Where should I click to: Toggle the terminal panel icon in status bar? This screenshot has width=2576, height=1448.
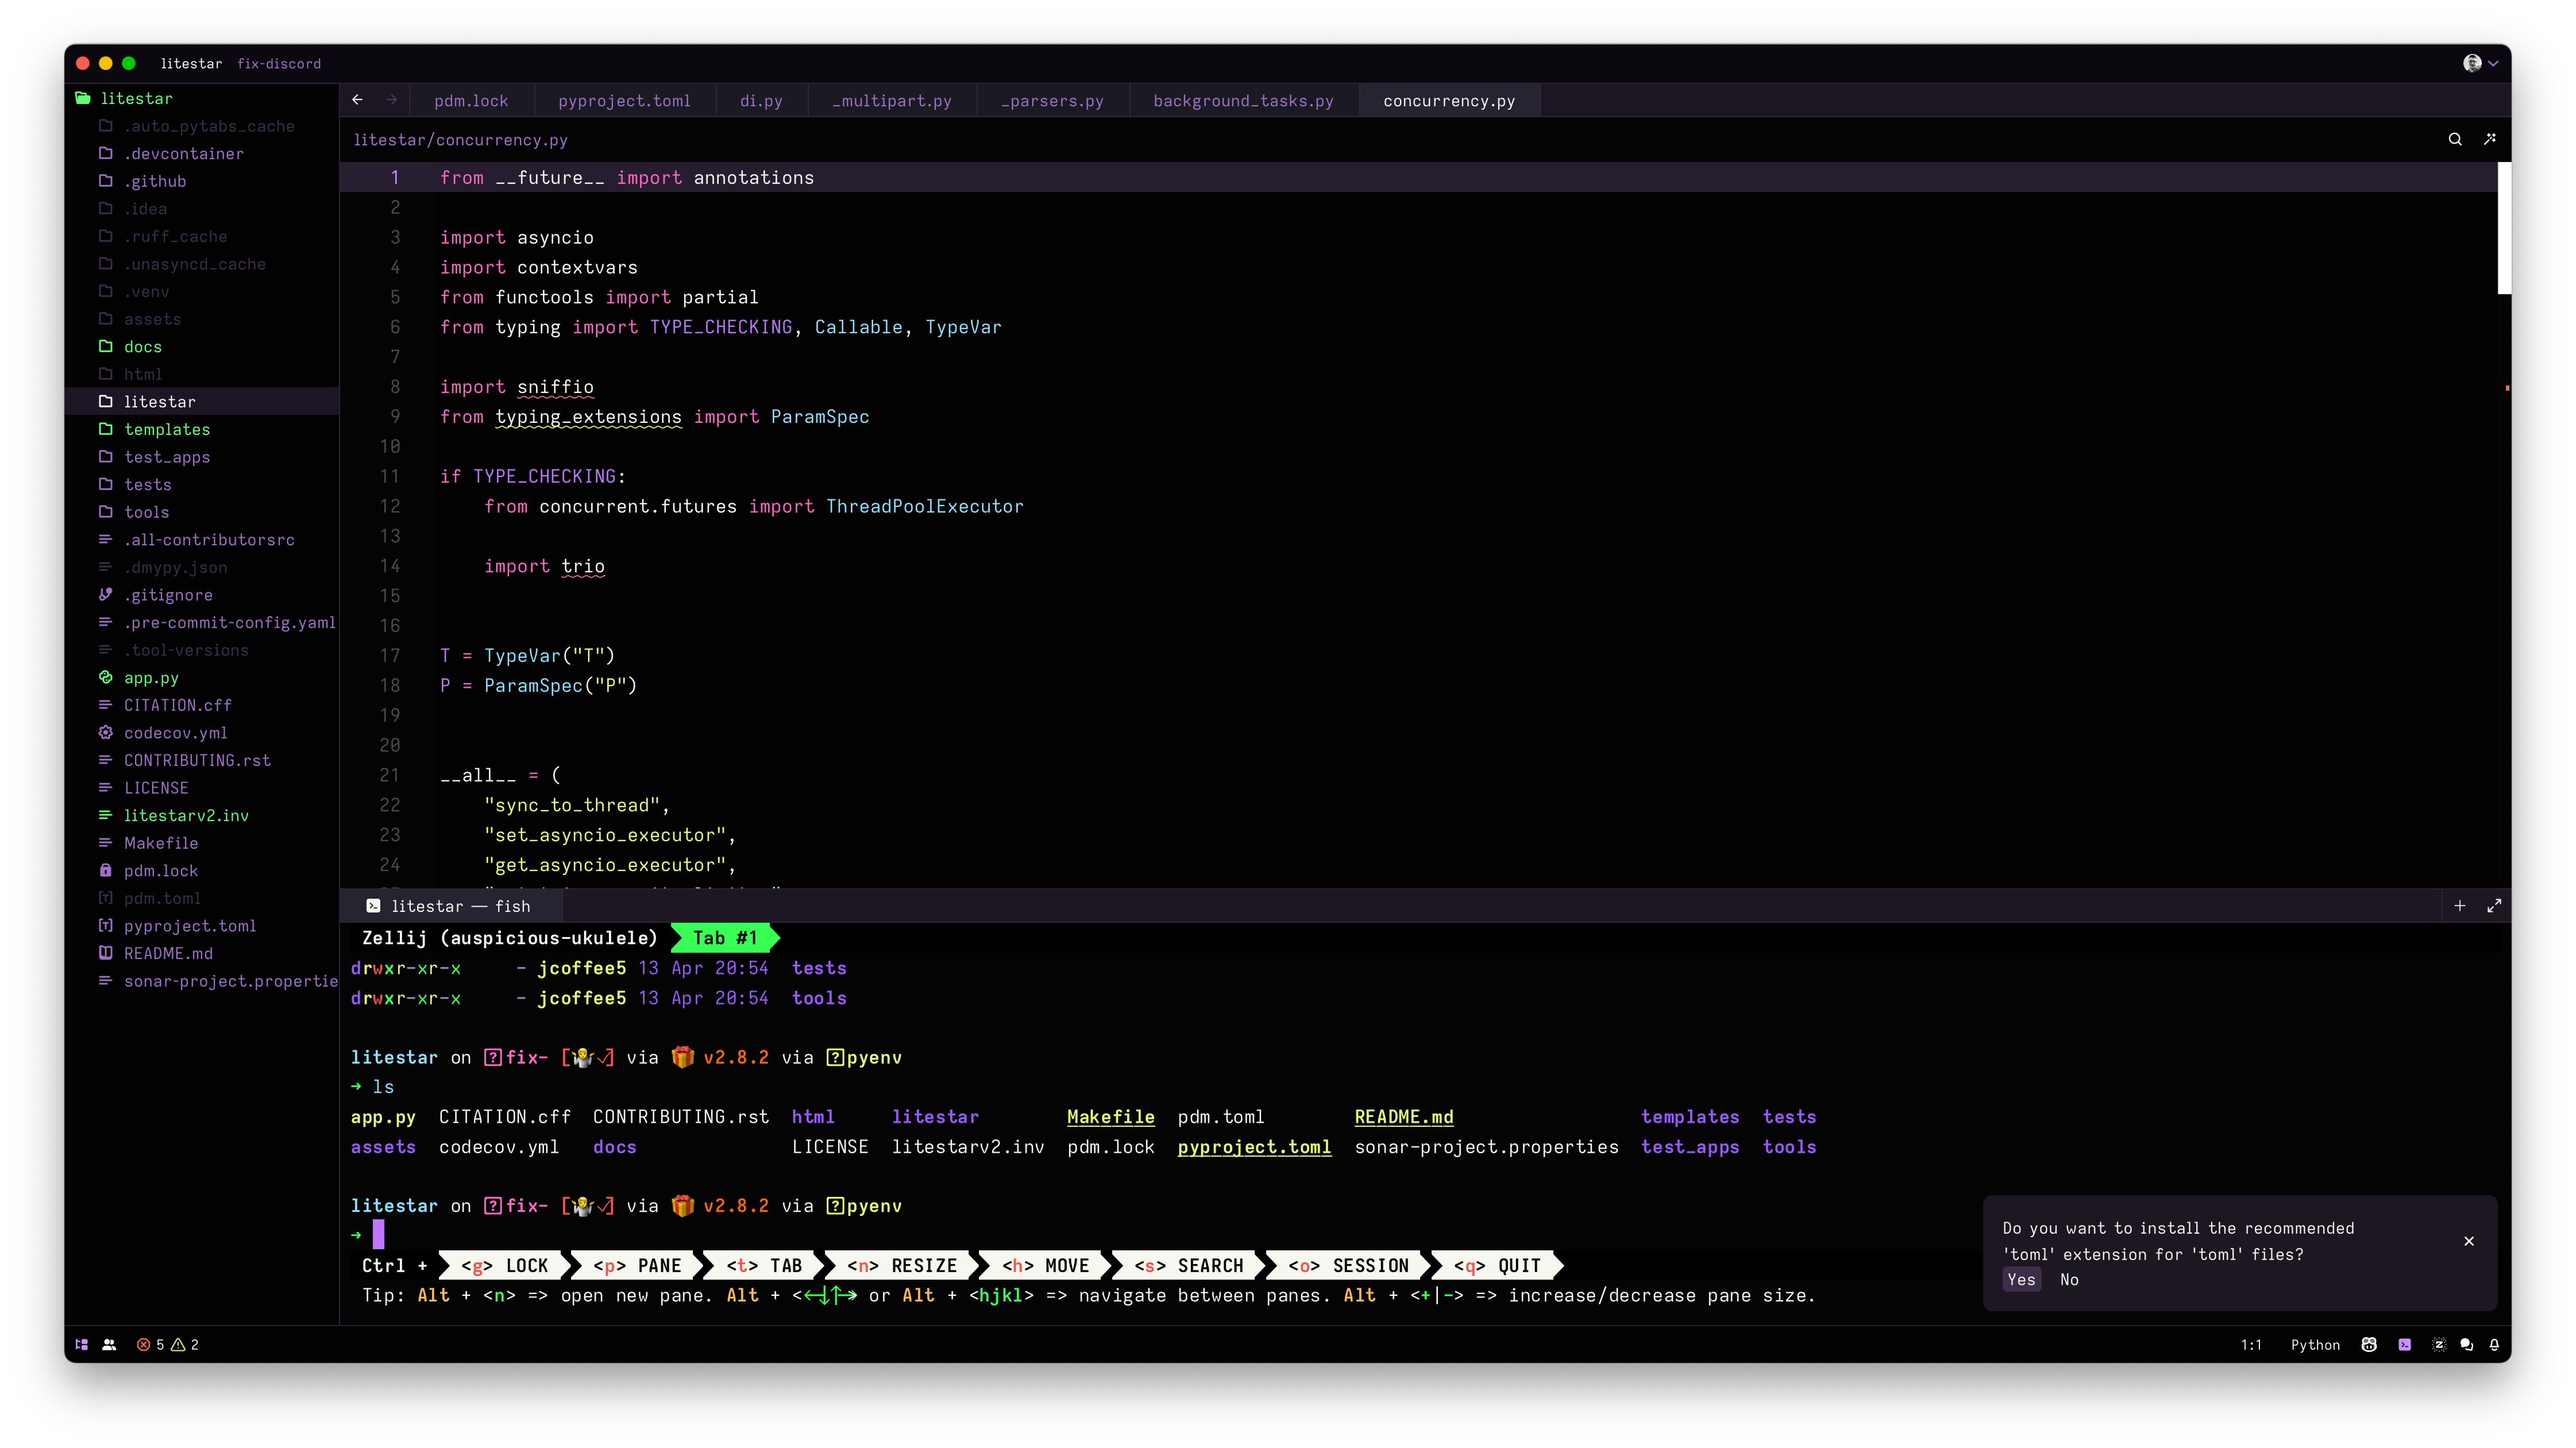coord(2405,1344)
